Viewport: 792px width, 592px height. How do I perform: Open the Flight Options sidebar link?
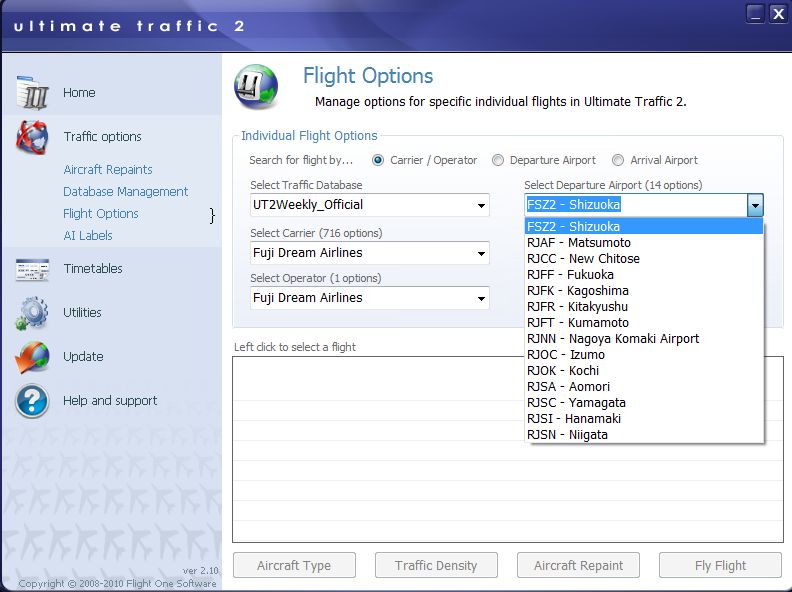pos(101,214)
